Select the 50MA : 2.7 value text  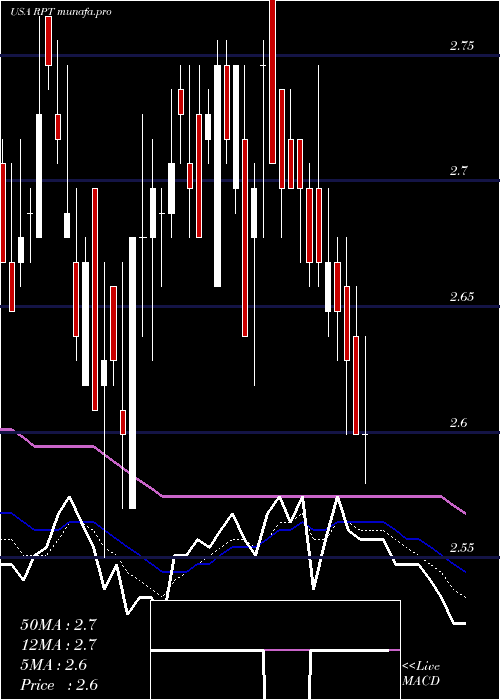(58, 625)
